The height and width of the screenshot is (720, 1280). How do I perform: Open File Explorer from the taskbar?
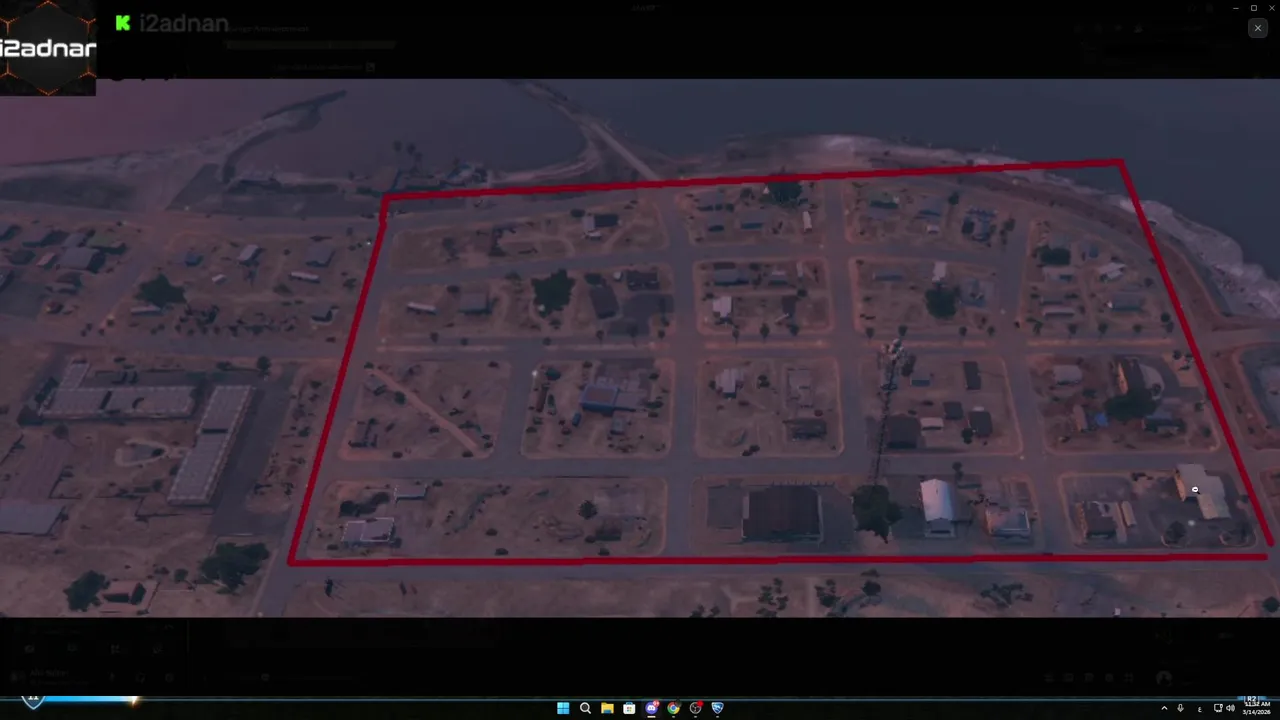(x=607, y=708)
